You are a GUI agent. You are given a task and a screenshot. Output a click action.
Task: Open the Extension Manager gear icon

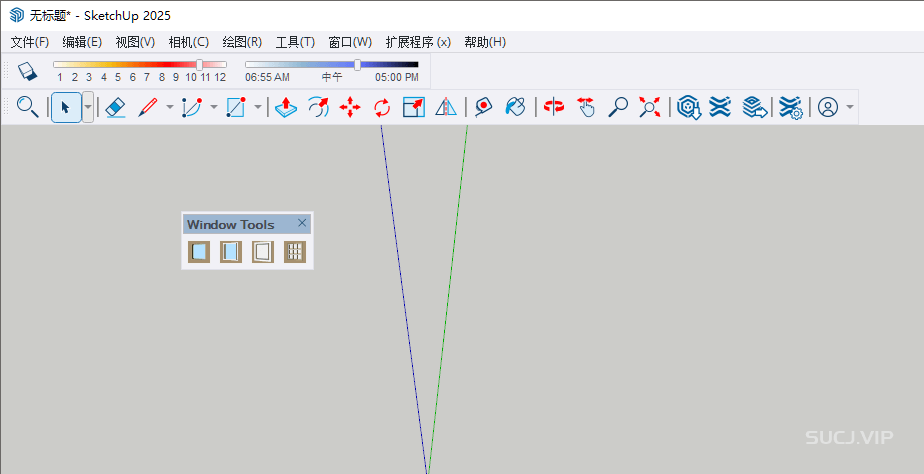(790, 108)
